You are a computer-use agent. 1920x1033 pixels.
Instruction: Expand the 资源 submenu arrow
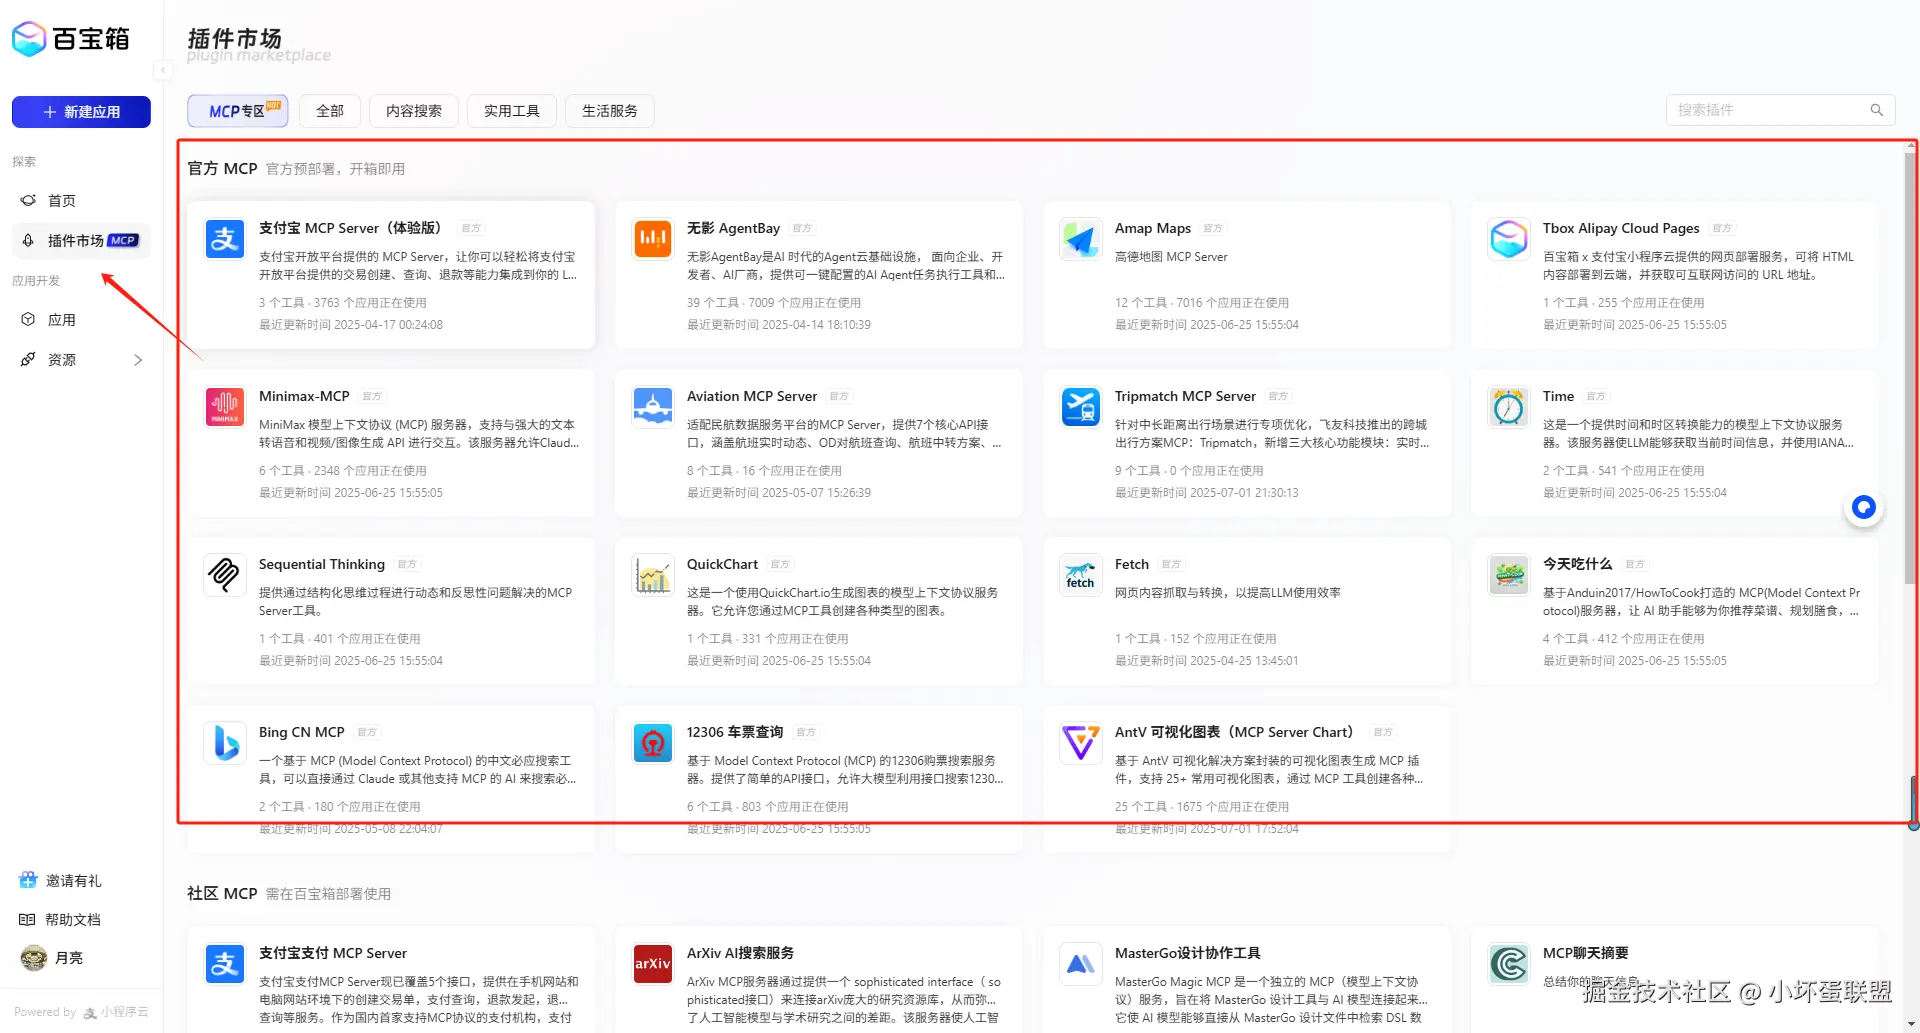pos(138,360)
